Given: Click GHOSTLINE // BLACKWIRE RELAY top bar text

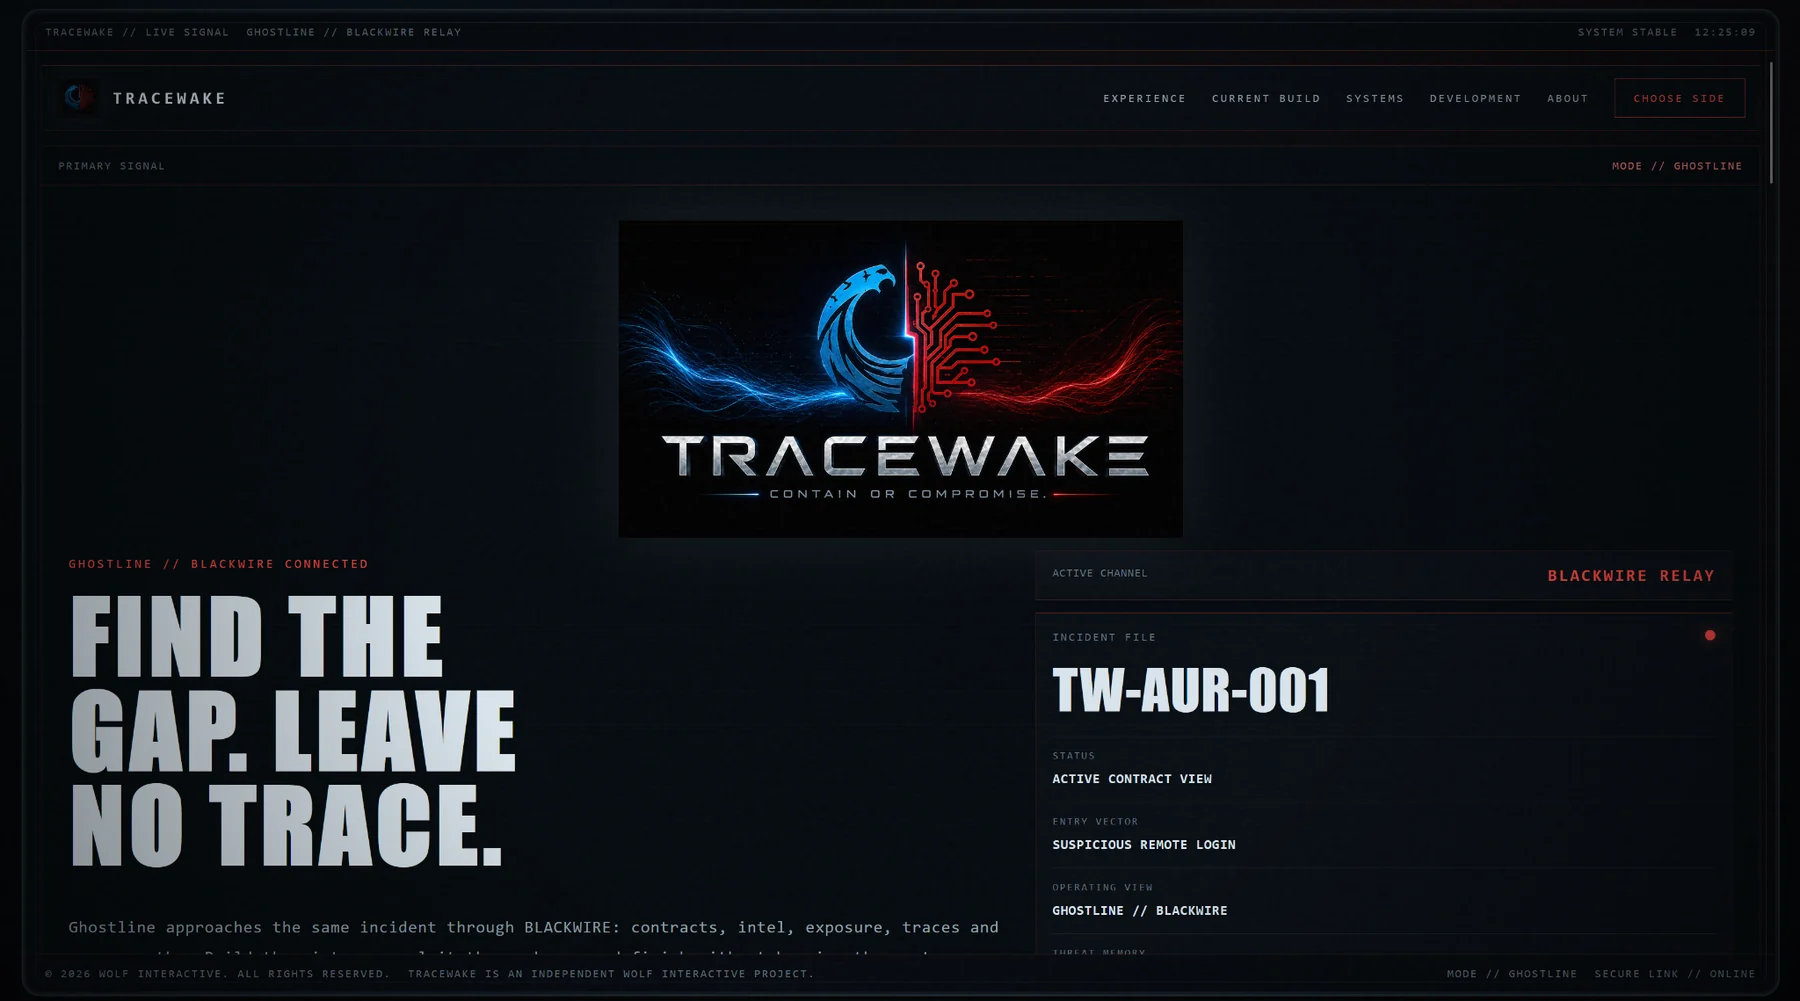Looking at the screenshot, I should pyautogui.click(x=354, y=32).
